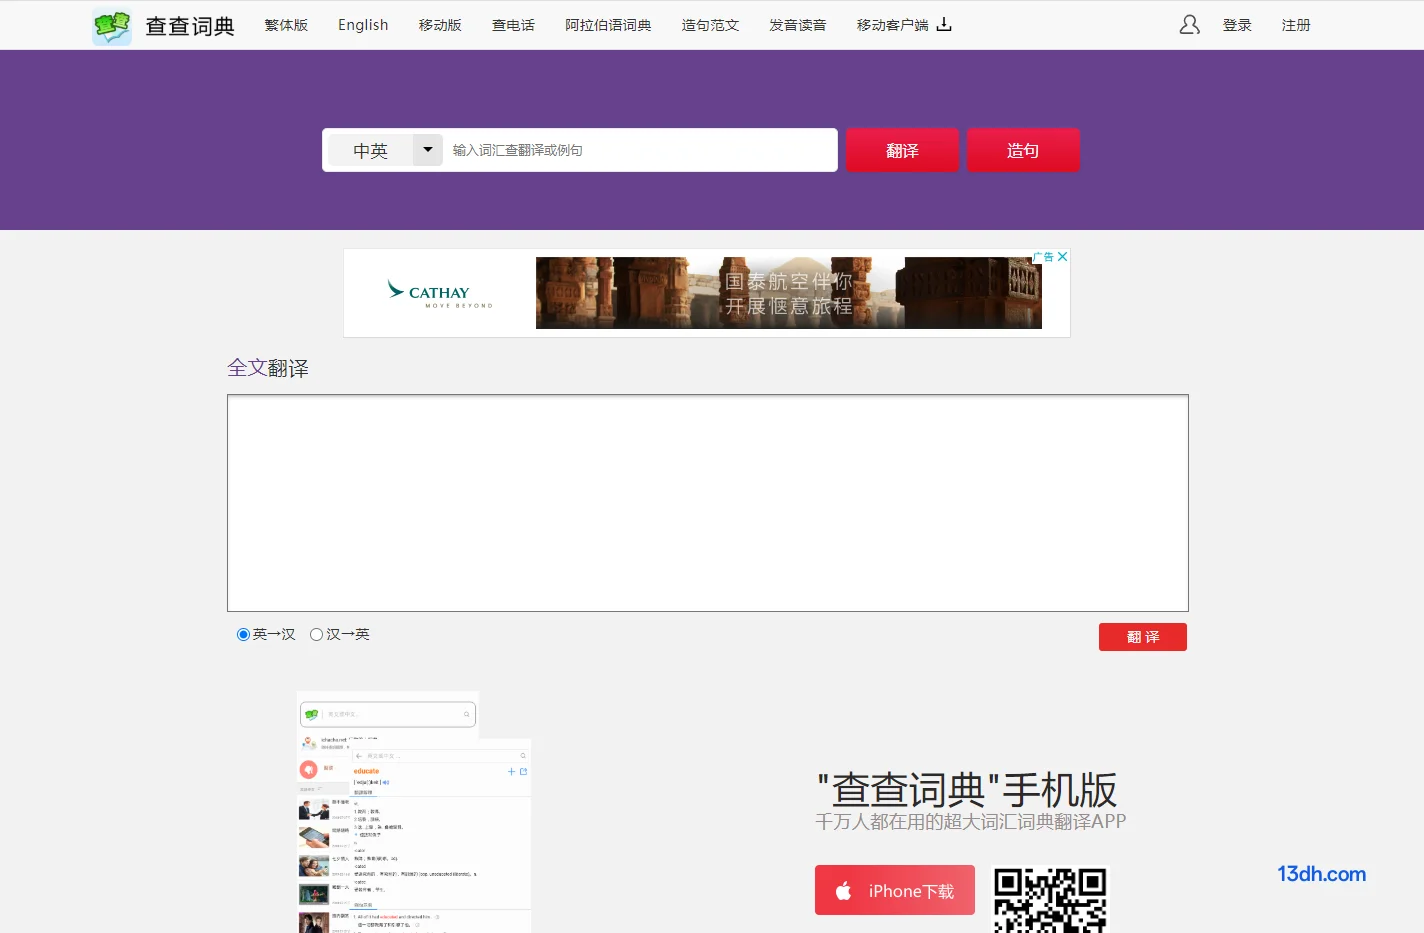This screenshot has height=933, width=1424.
Task: Expand the 中英 language dropdown arrow
Action: tap(428, 150)
